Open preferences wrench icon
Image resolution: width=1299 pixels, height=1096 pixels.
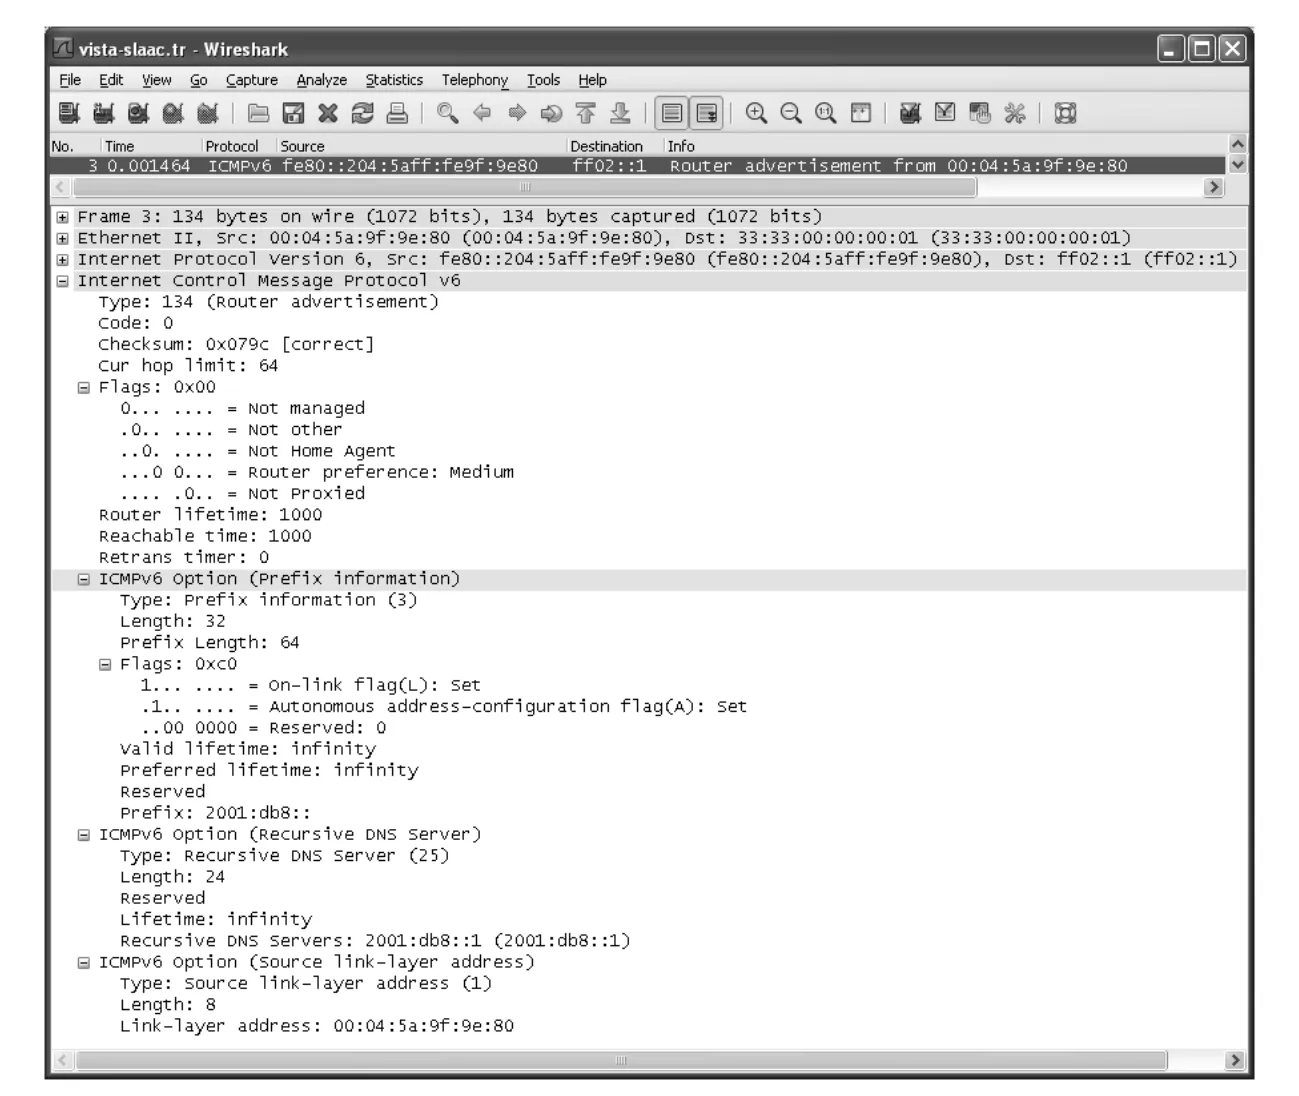tap(1015, 114)
